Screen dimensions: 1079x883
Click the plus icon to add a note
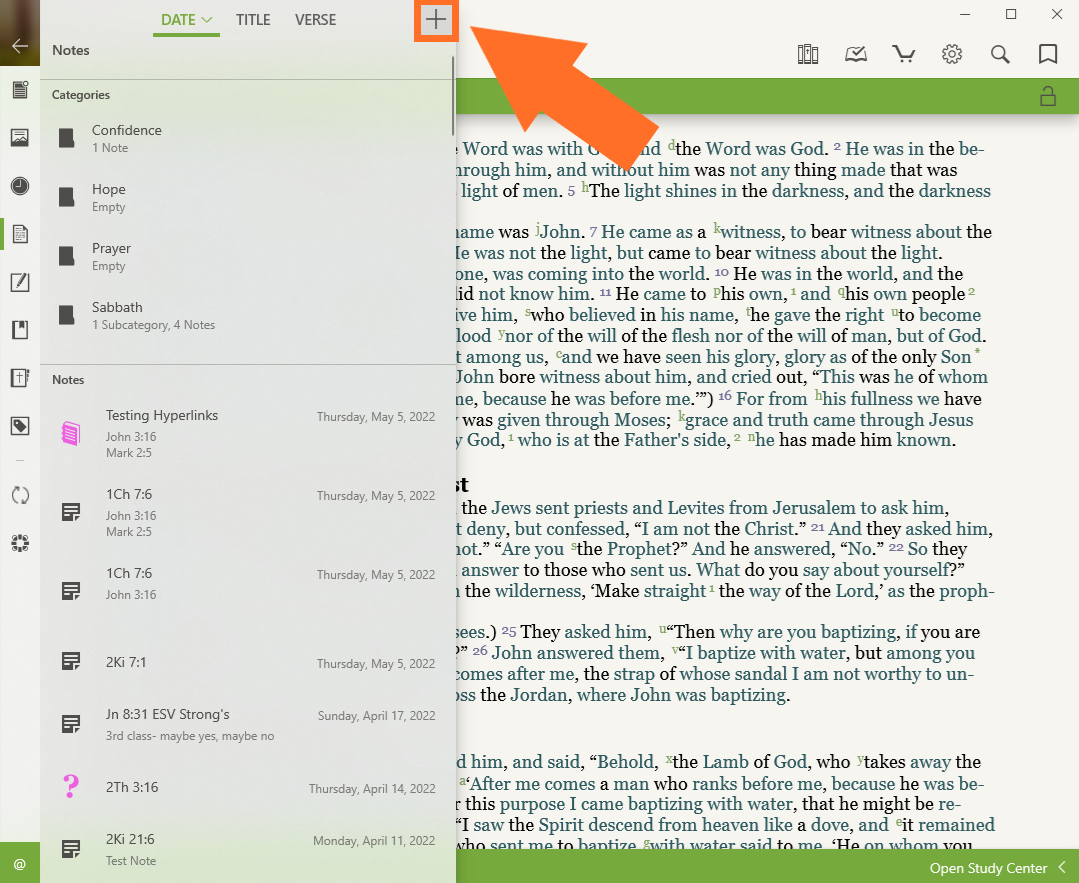point(436,20)
